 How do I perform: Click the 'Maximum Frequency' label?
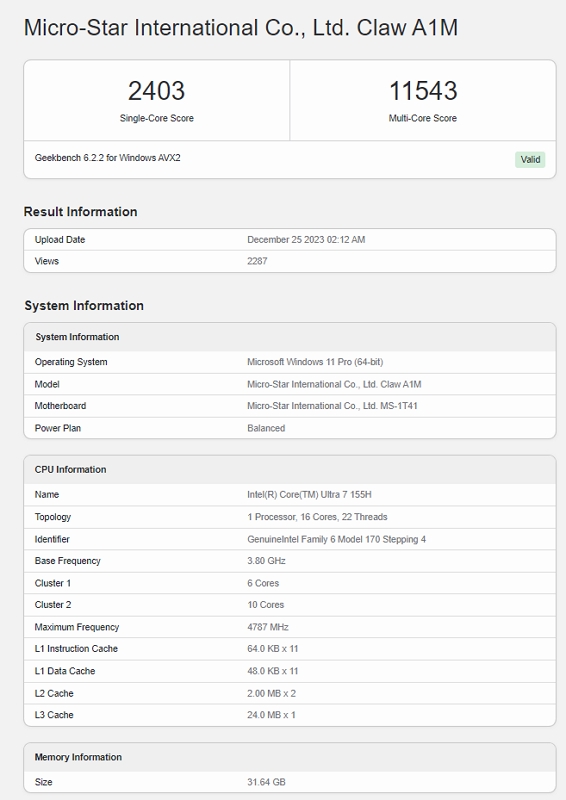pyautogui.click(x=77, y=627)
